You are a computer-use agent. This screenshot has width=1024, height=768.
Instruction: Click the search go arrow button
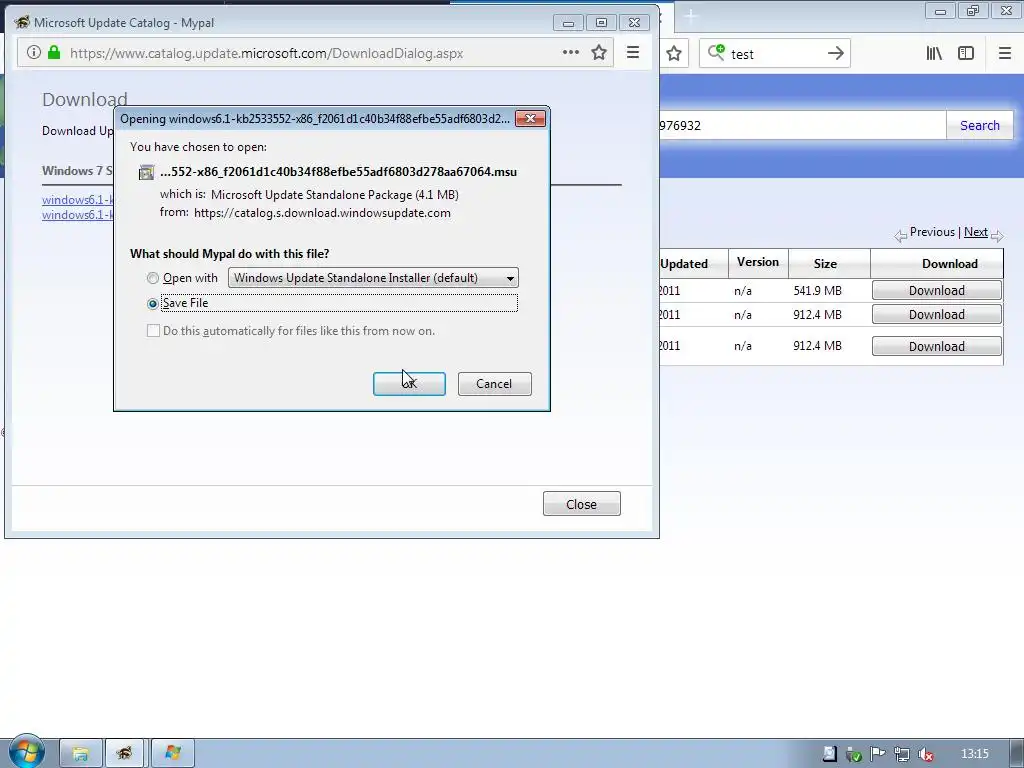click(x=836, y=54)
